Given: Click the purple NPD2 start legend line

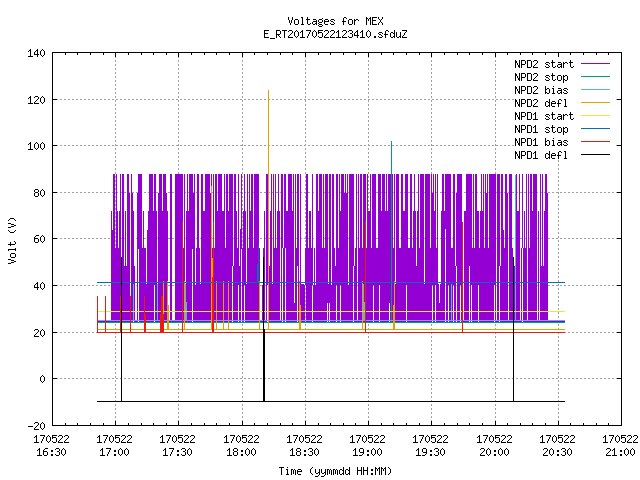Looking at the screenshot, I should click(x=596, y=64).
